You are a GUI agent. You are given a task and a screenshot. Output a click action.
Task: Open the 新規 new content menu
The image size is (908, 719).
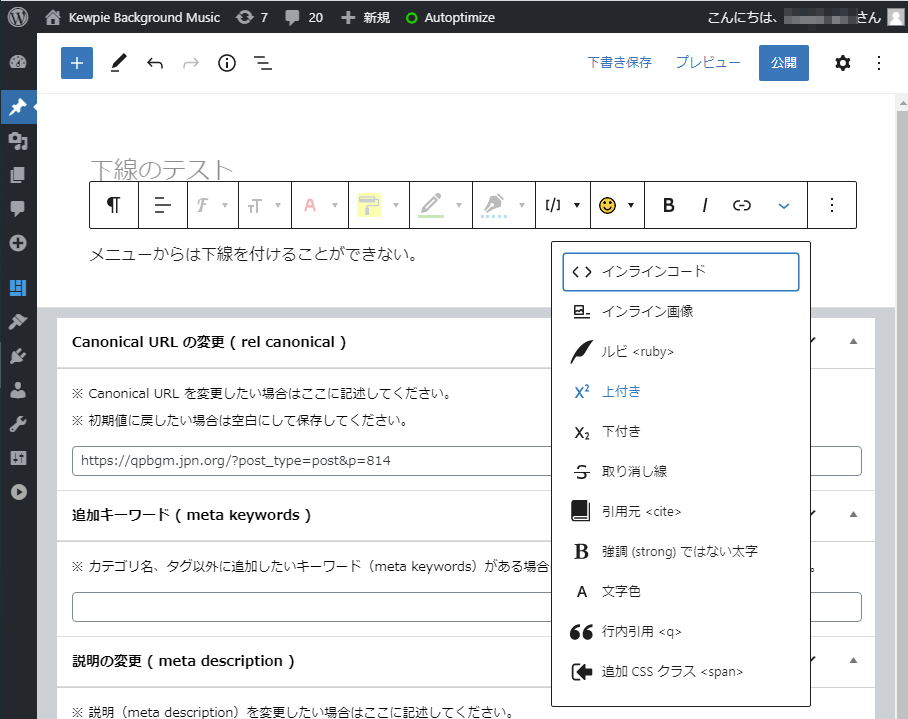click(365, 17)
